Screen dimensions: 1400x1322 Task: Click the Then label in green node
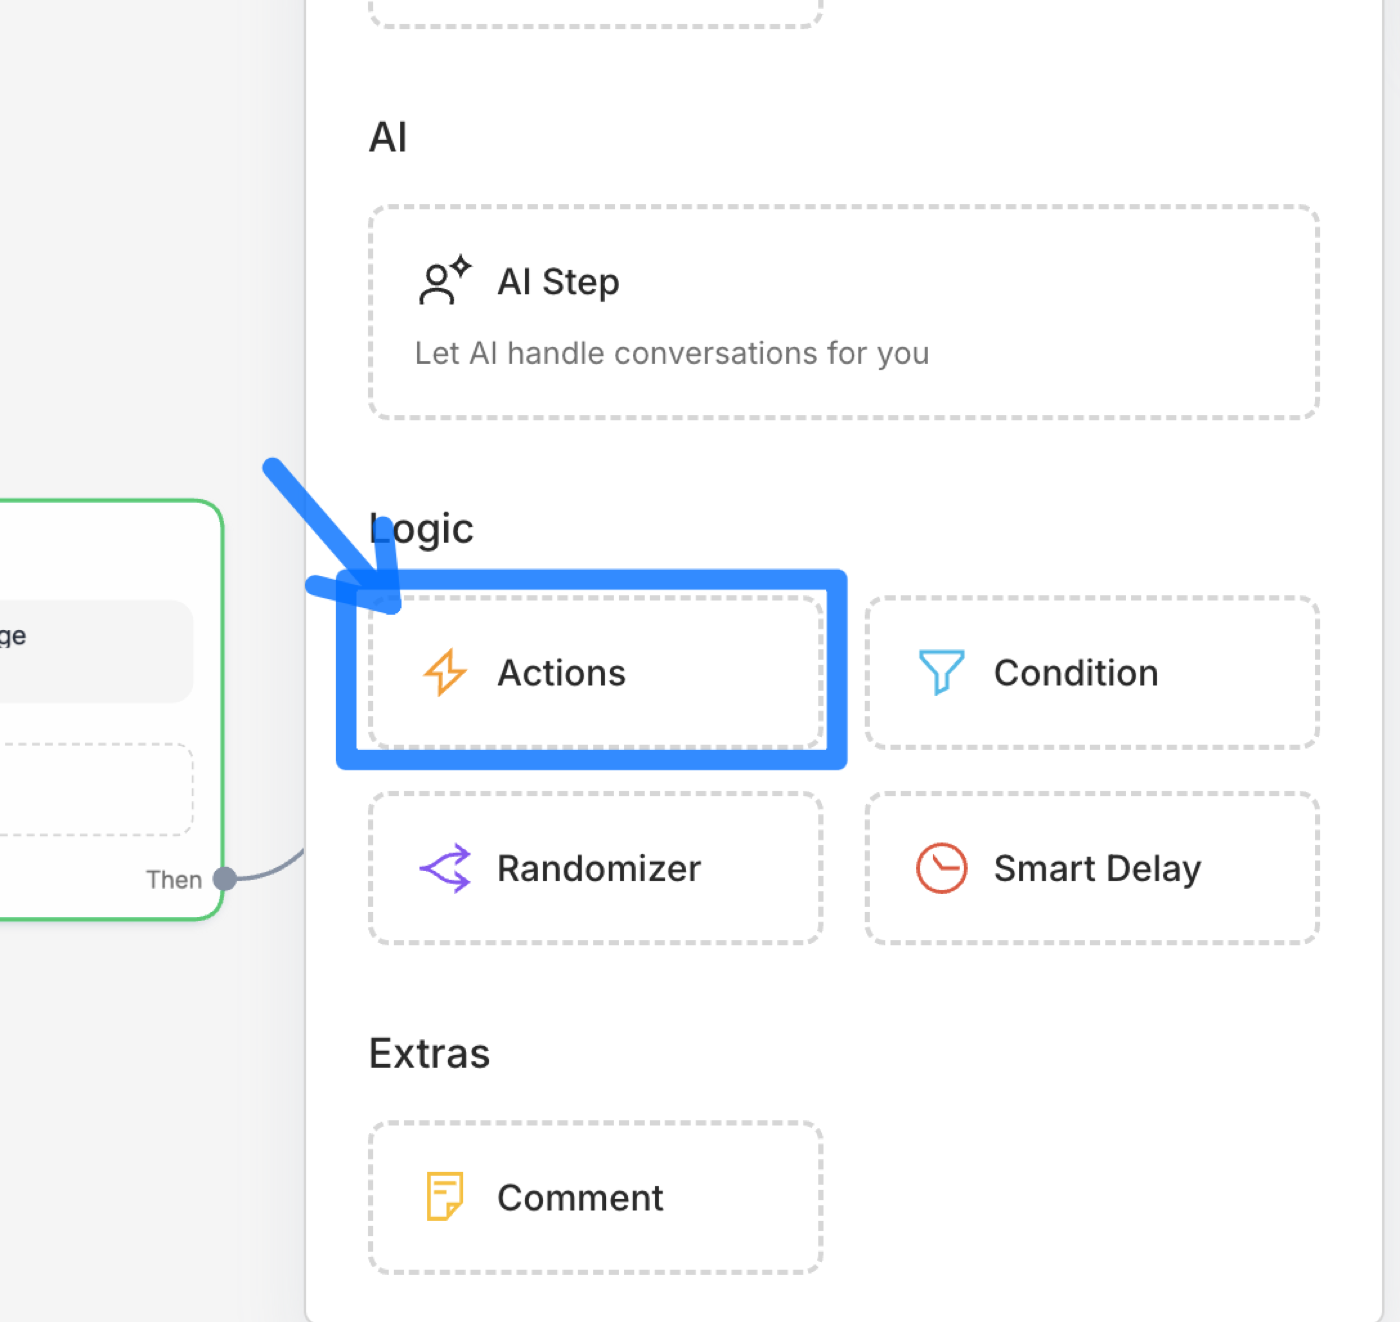click(x=174, y=880)
